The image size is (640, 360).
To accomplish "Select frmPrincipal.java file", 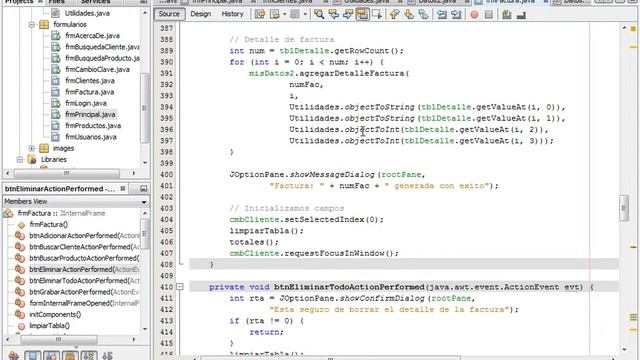I will (90, 114).
